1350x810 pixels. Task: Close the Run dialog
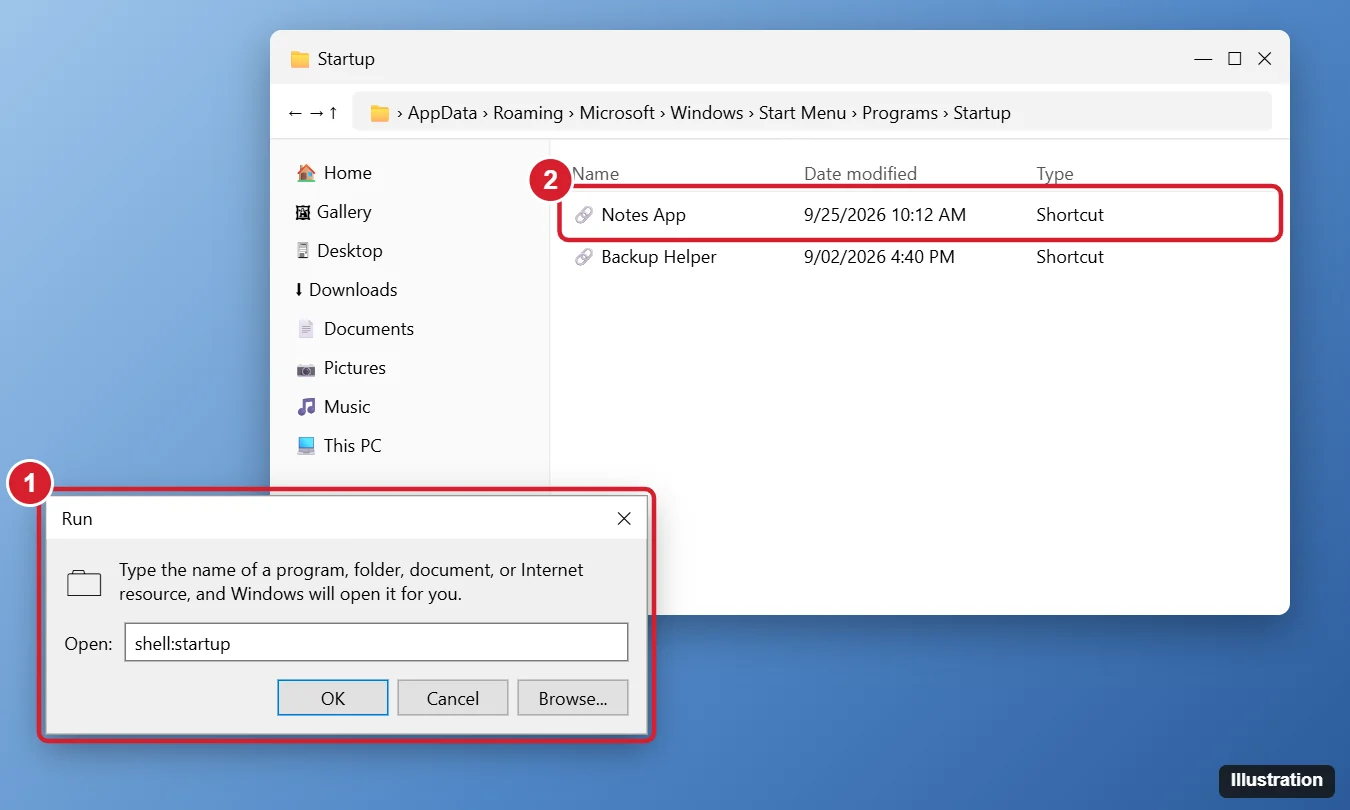624,518
